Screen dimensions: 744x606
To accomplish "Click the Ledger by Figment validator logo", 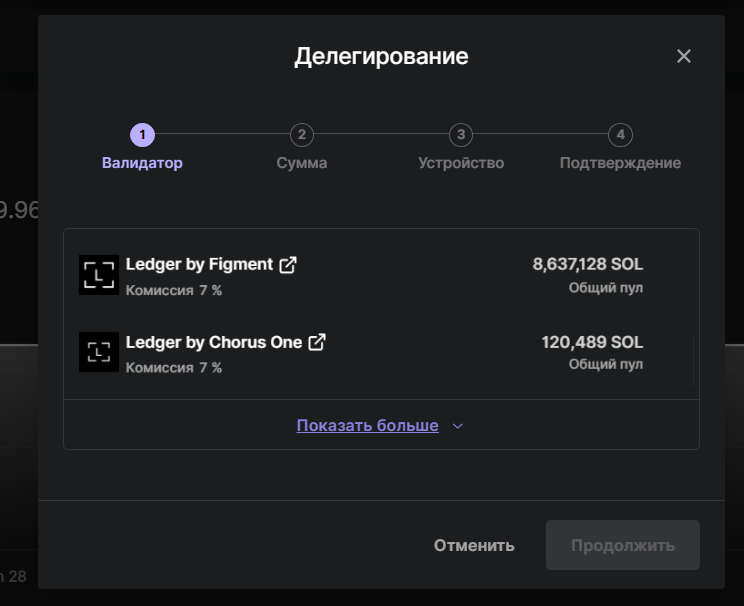I will [x=98, y=275].
